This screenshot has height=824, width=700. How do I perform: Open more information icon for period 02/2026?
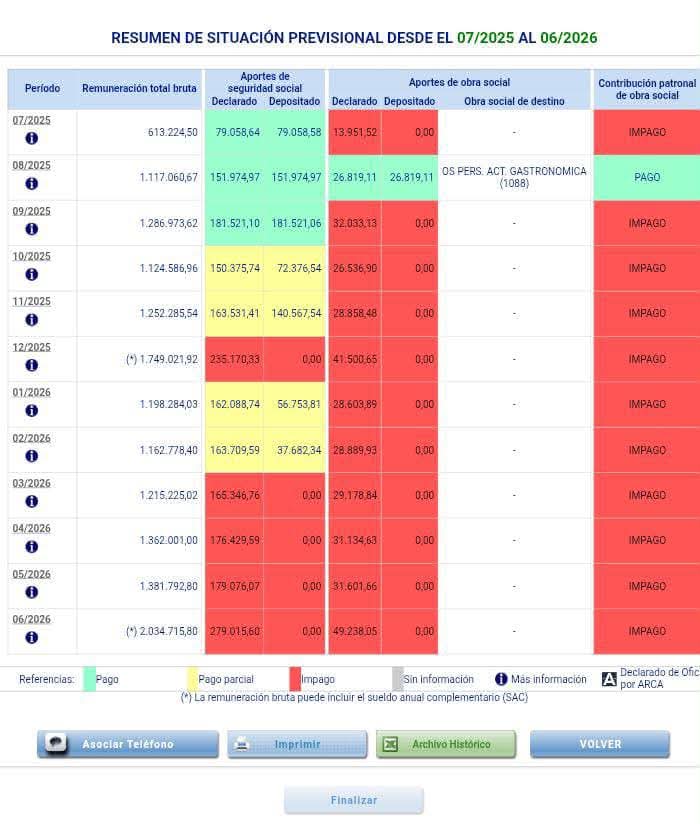(32, 456)
